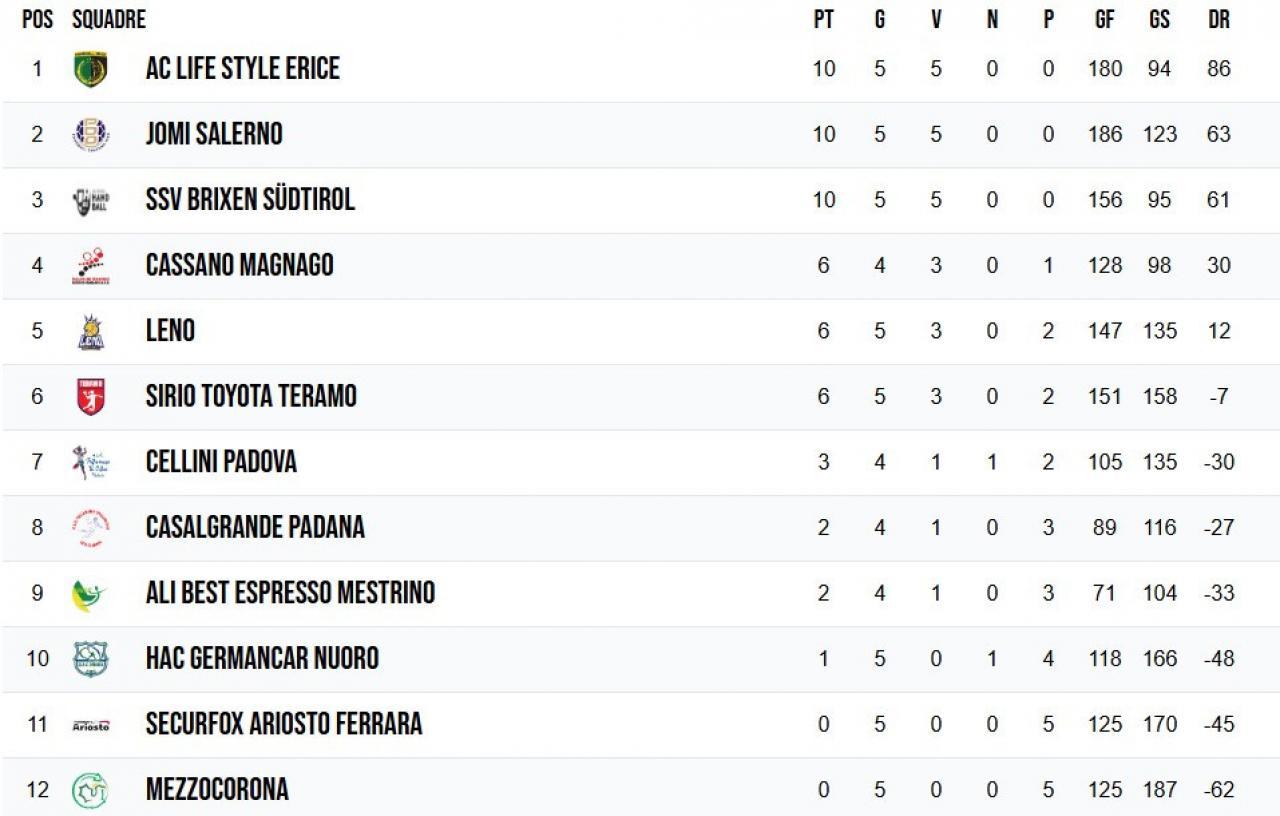1280x816 pixels.
Task: Click the HAC Germancar Nuoro crest
Action: click(90, 658)
